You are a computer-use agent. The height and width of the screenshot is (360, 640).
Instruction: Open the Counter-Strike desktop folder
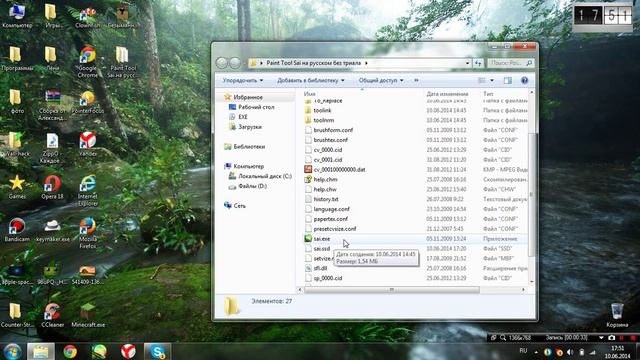point(17,316)
